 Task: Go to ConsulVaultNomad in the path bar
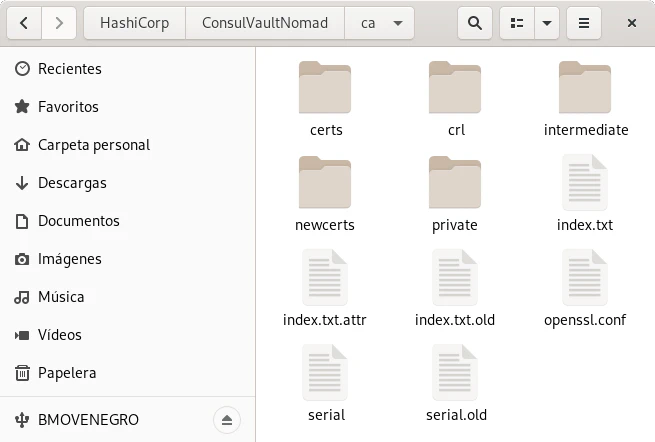click(264, 22)
